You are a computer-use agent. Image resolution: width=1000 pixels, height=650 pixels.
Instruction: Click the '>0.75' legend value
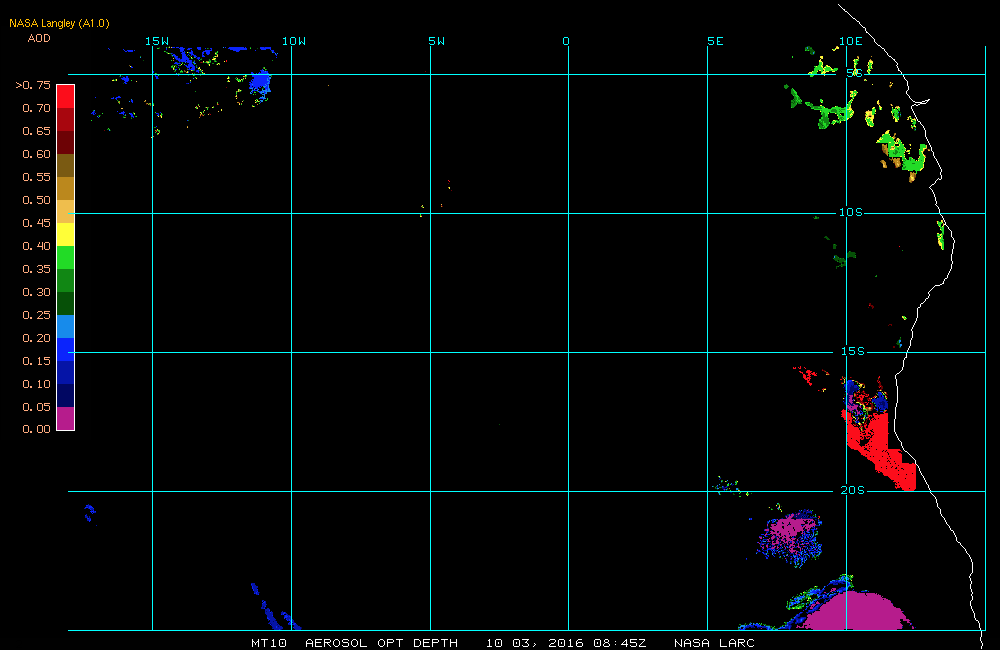pos(33,85)
